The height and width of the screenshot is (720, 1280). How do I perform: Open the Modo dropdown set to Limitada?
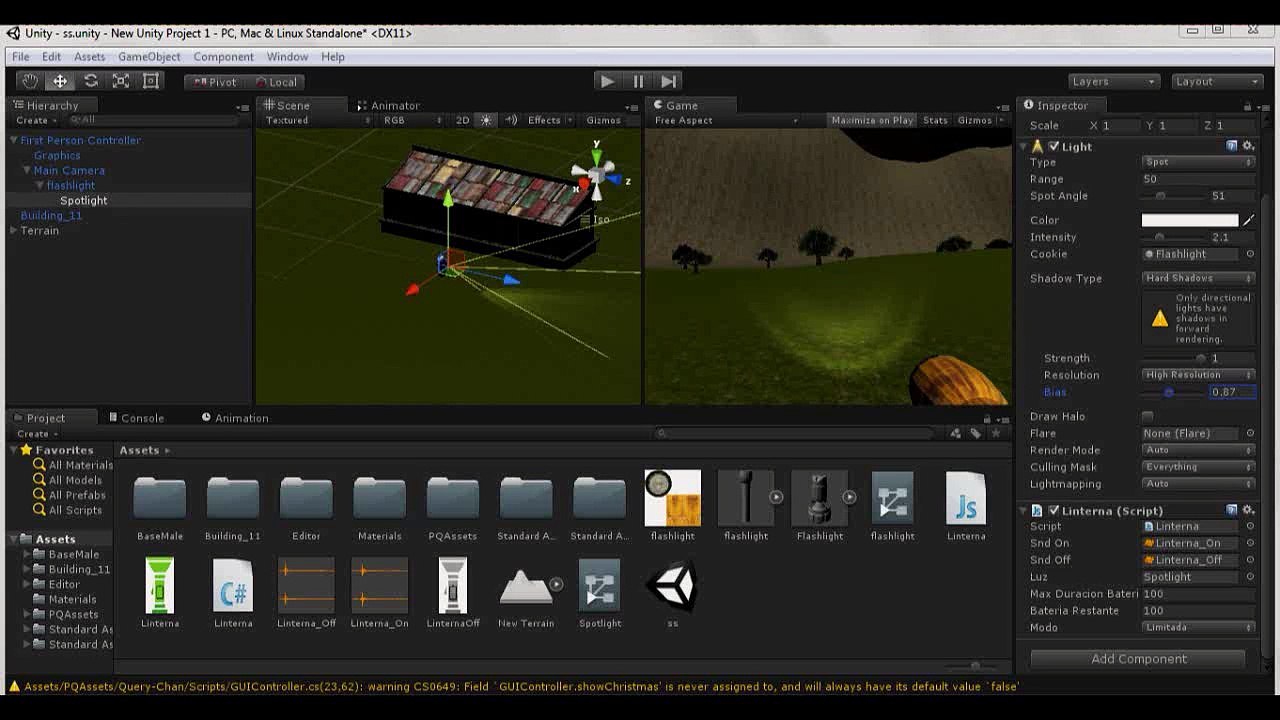click(1198, 628)
